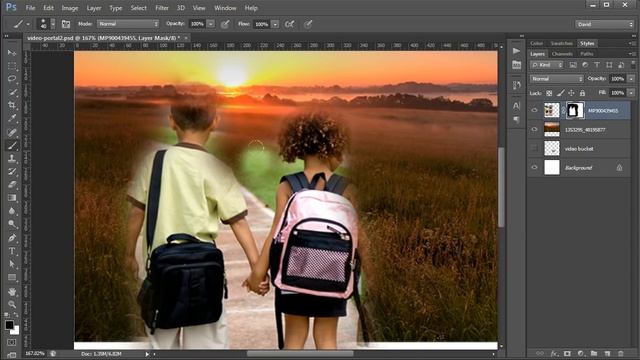640x360 pixels.
Task: Open the layer blend mode Normal dropdown
Action: pyautogui.click(x=556, y=79)
